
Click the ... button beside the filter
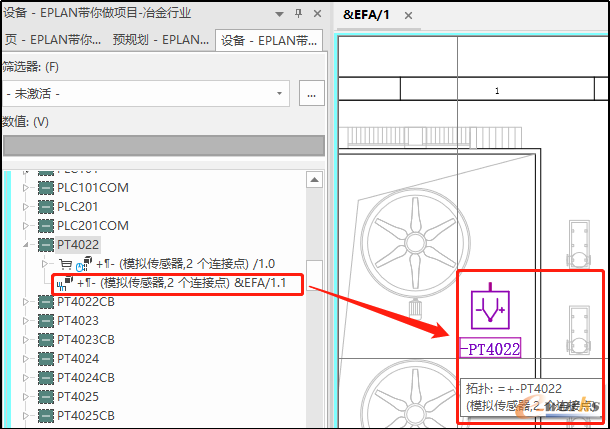[x=312, y=94]
